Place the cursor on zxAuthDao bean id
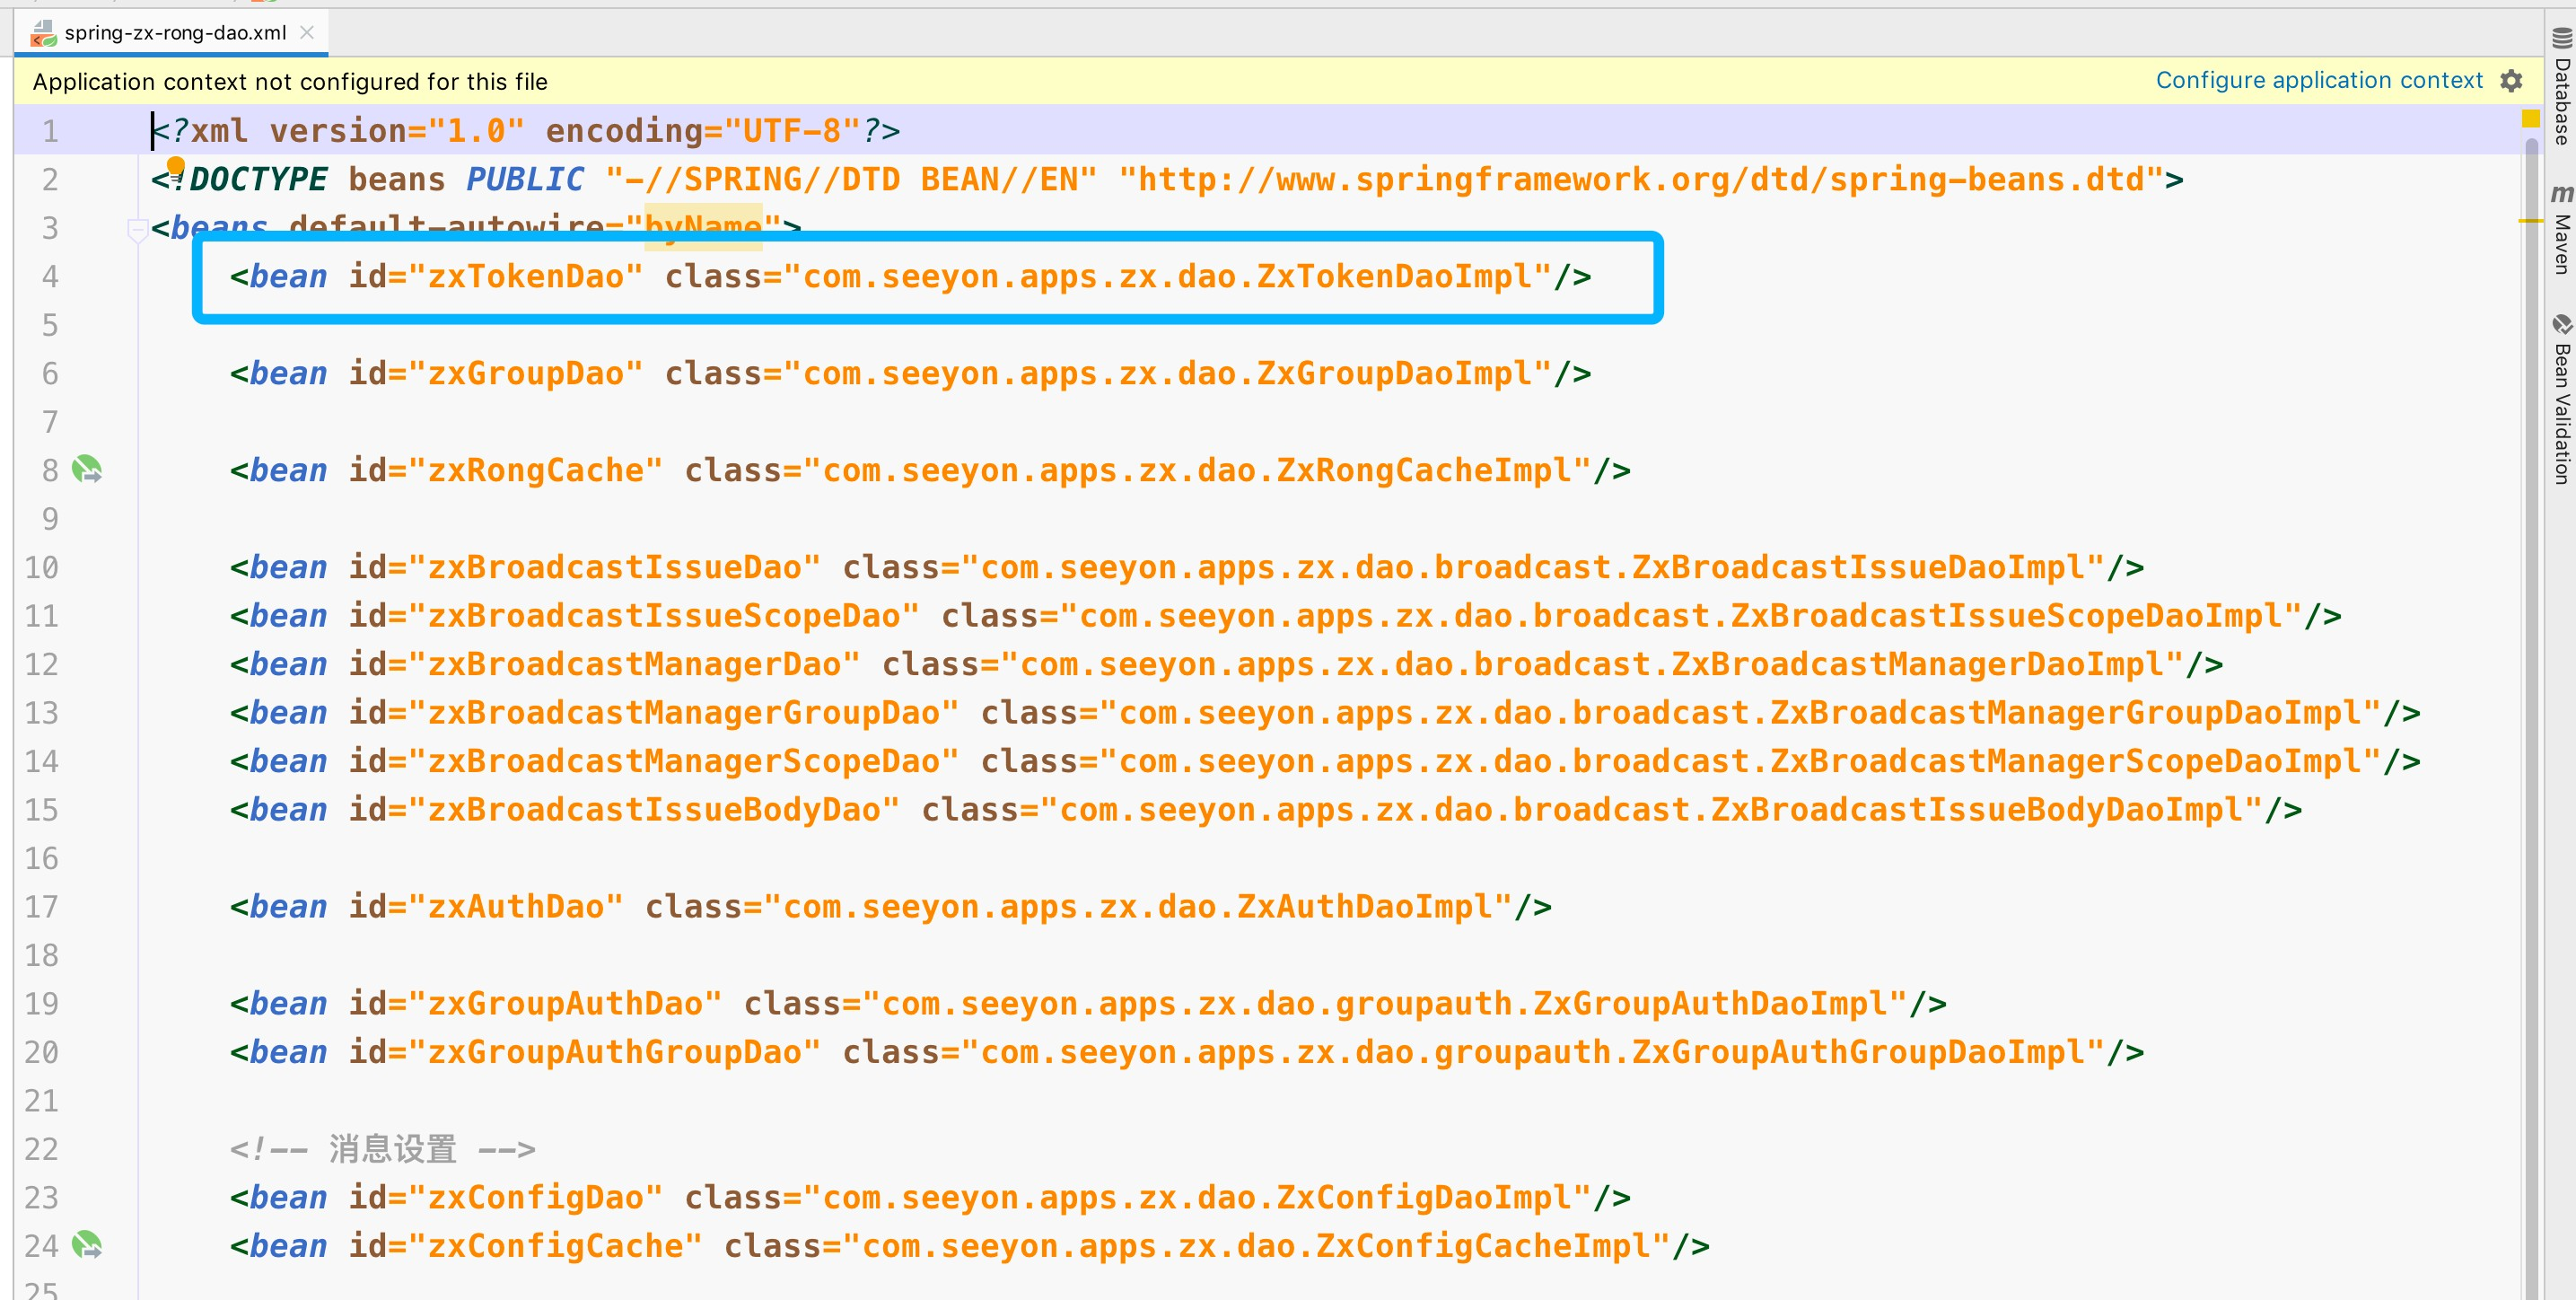Screen dimensions: 2576x1300 [515, 907]
